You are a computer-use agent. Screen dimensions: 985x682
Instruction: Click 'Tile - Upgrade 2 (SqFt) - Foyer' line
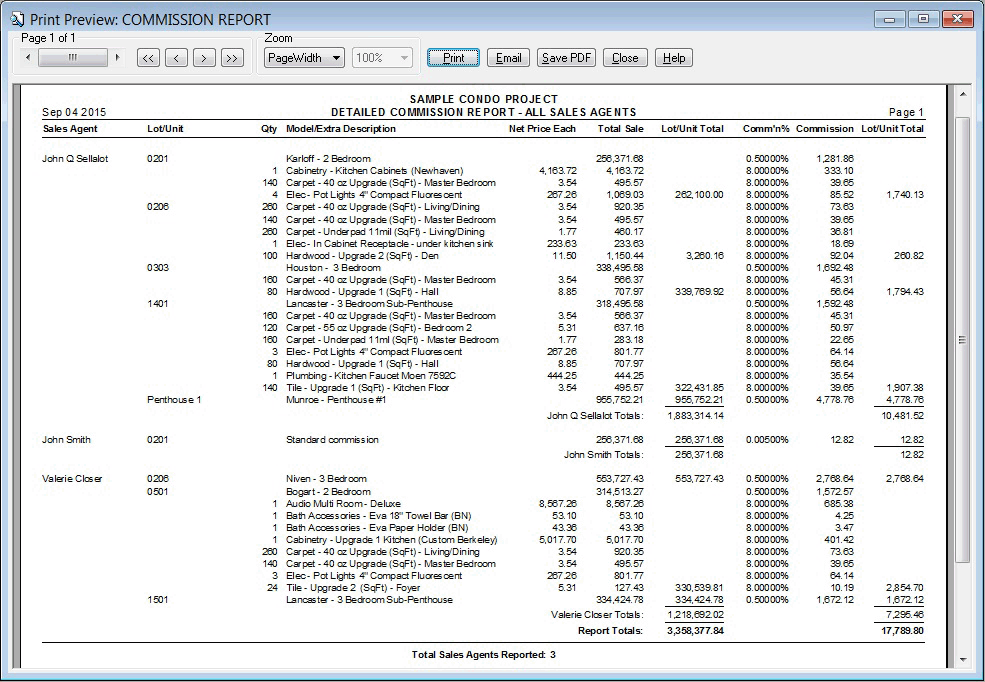(x=353, y=588)
